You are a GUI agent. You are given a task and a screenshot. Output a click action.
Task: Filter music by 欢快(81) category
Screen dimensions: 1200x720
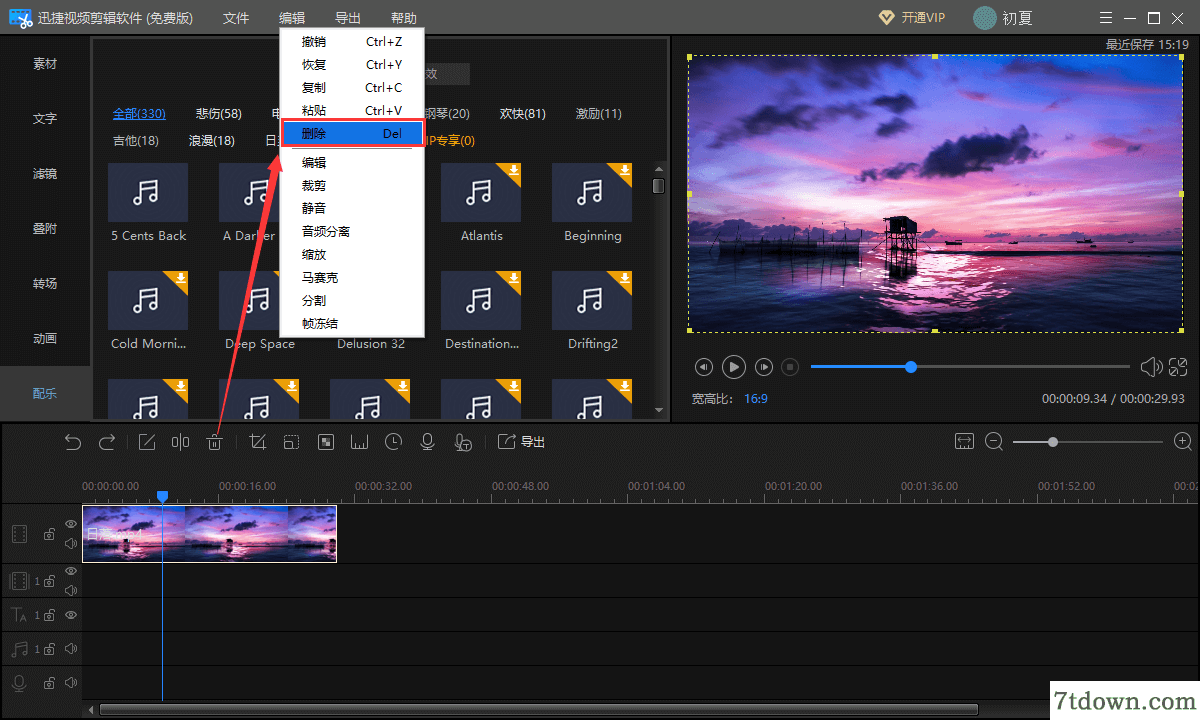pos(523,113)
